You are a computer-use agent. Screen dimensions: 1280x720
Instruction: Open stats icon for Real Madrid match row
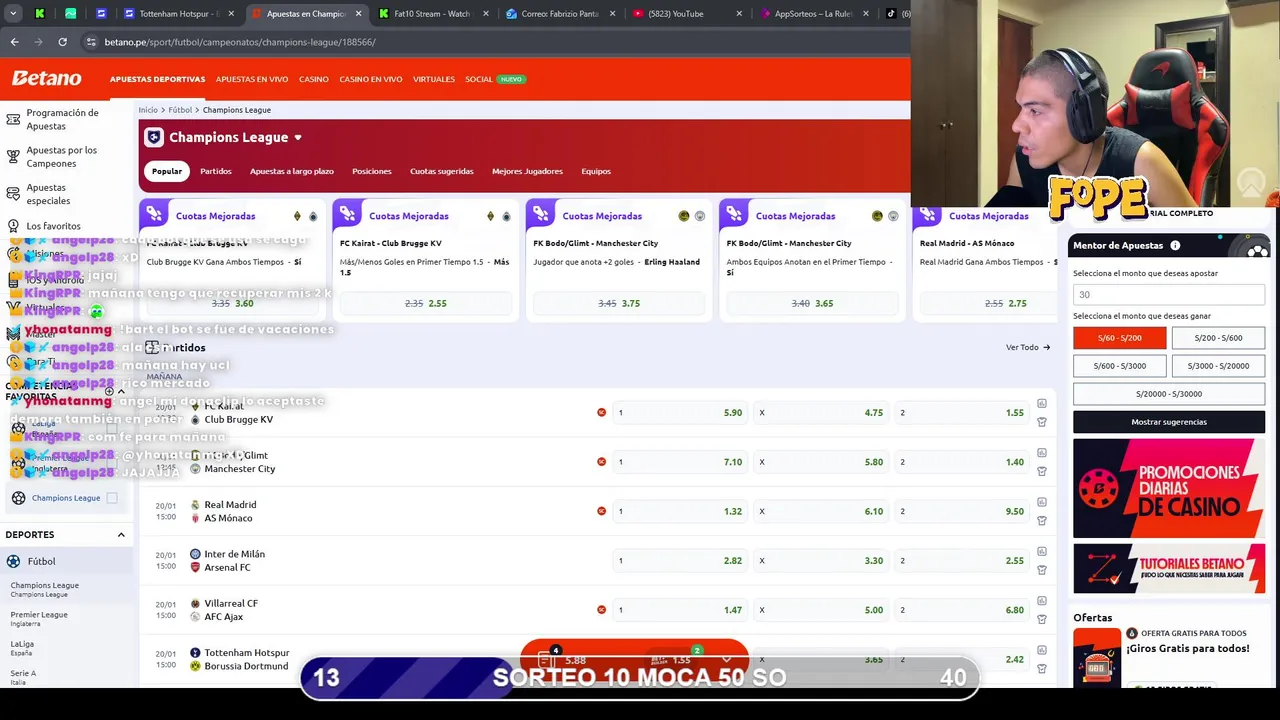pyautogui.click(x=1041, y=502)
